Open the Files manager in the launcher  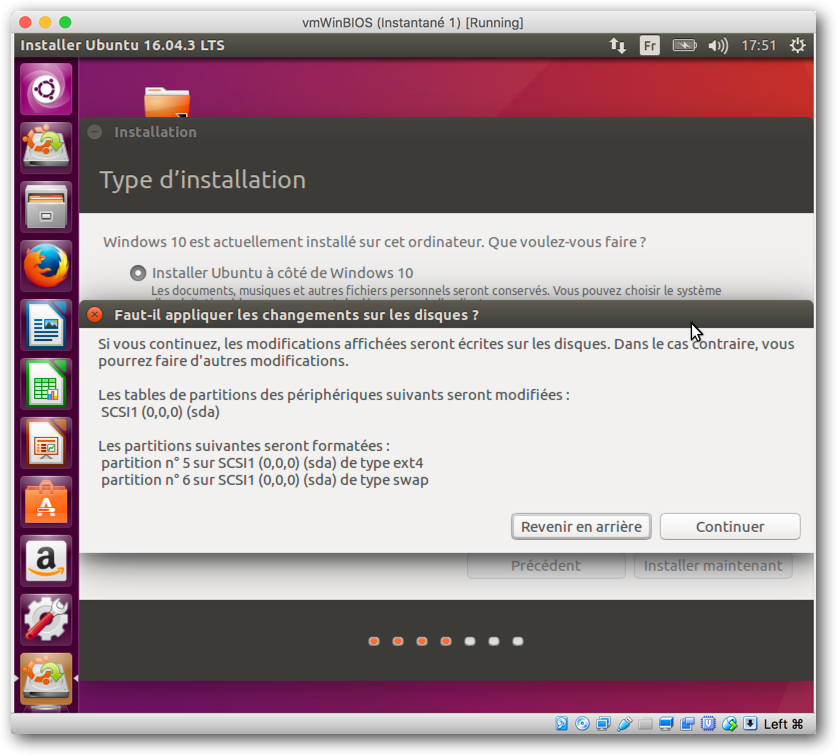click(46, 207)
